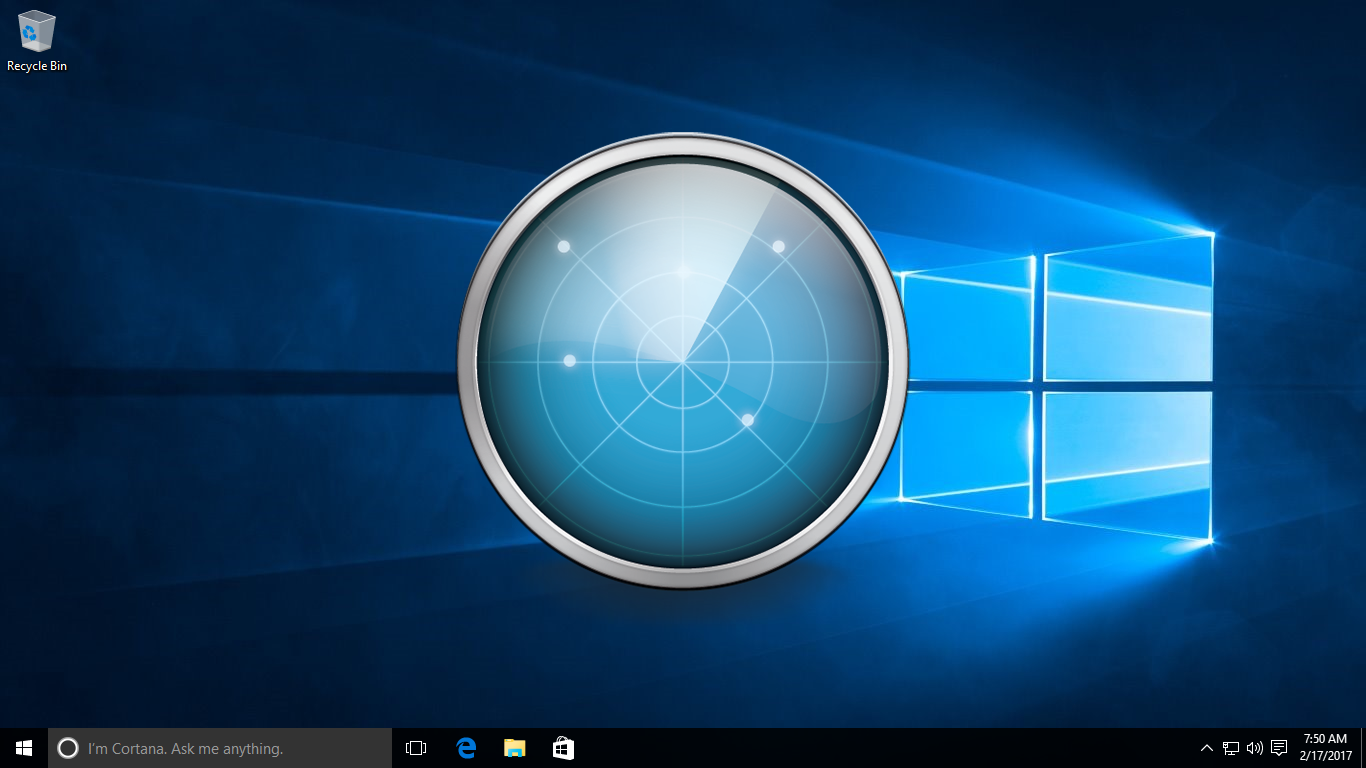Open File Explorer from the taskbar

pyautogui.click(x=514, y=748)
